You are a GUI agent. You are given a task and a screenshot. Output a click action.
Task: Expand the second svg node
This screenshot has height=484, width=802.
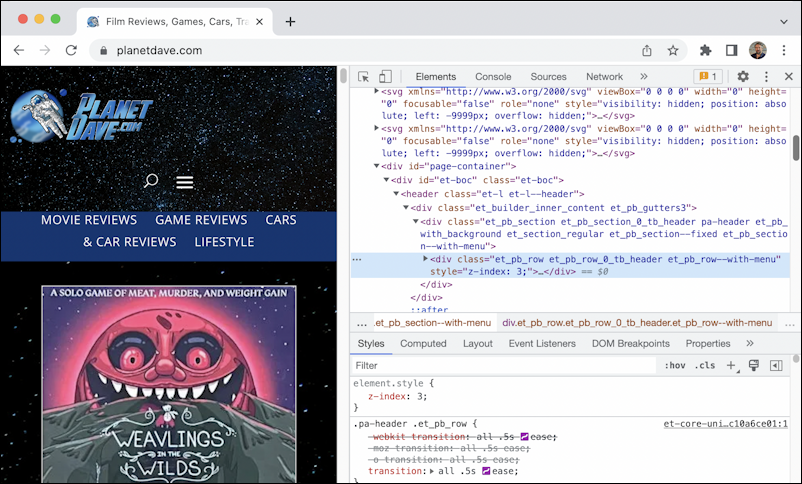click(x=376, y=128)
